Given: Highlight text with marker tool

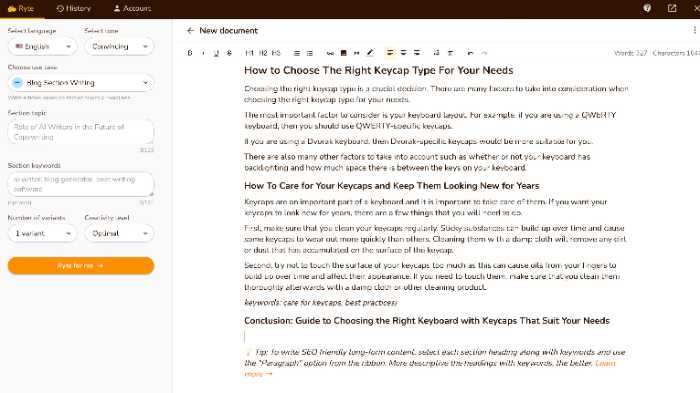Looking at the screenshot, I should click(370, 53).
